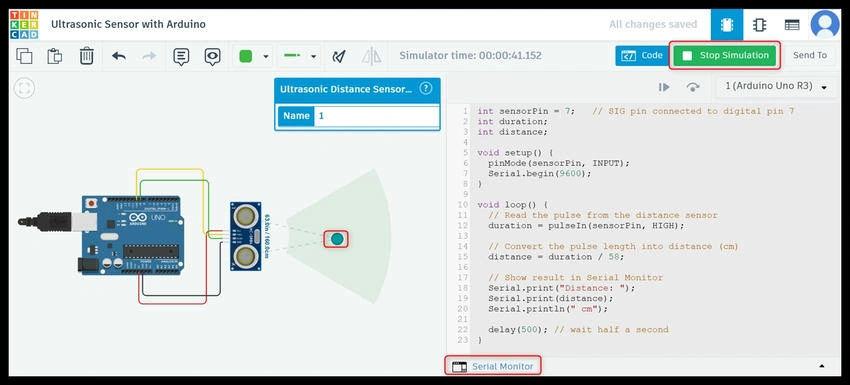The height and width of the screenshot is (385, 850).
Task: Click the All changes saved status
Action: [653, 24]
